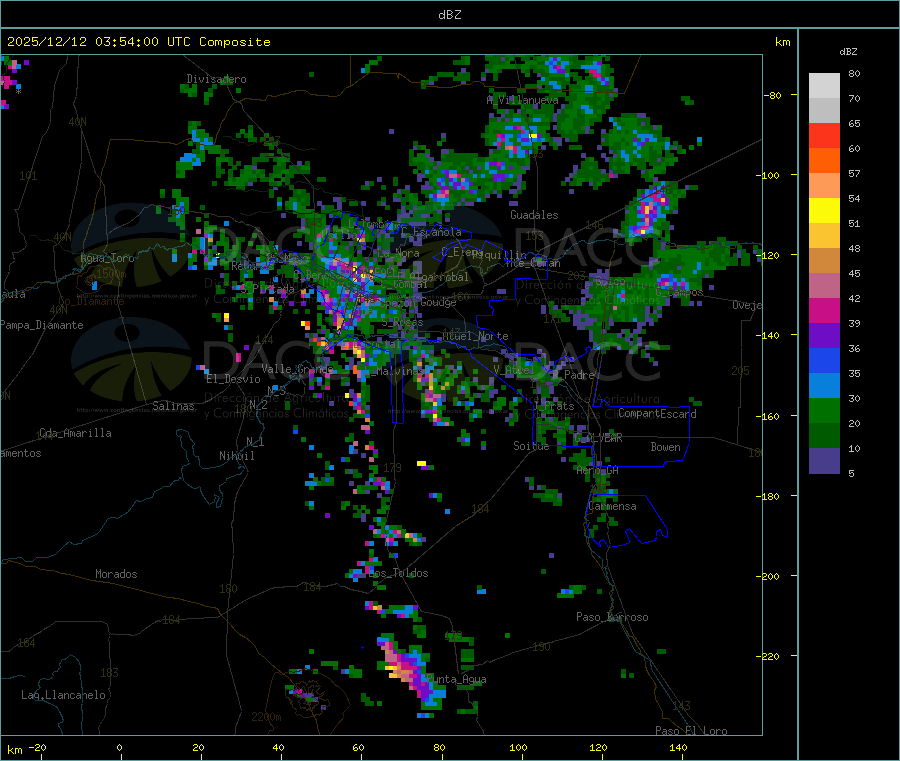Viewport: 900px width, 761px height.
Task: Click legend value 80
Action: pyautogui.click(x=854, y=73)
